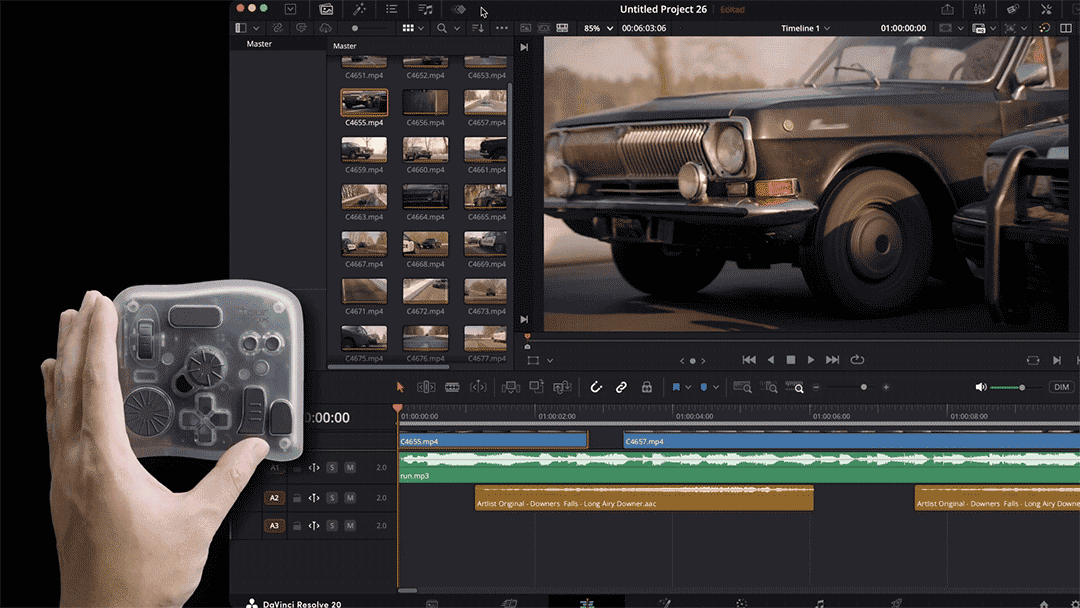Open the Sound Library music note icon

(x=426, y=9)
